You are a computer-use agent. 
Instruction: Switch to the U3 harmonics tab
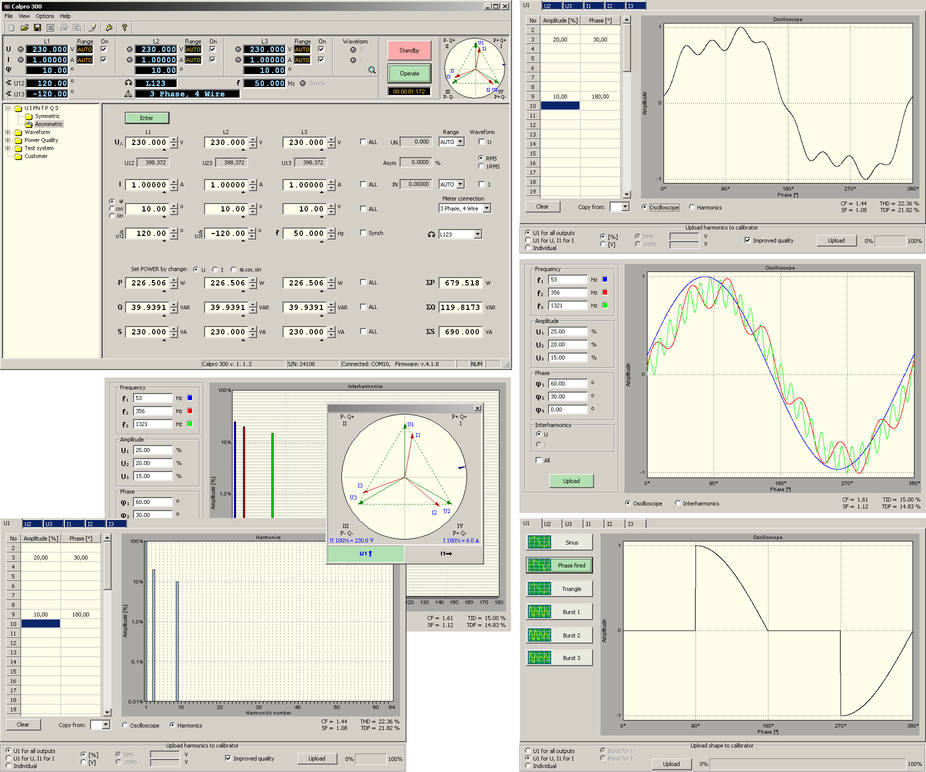pyautogui.click(x=568, y=6)
